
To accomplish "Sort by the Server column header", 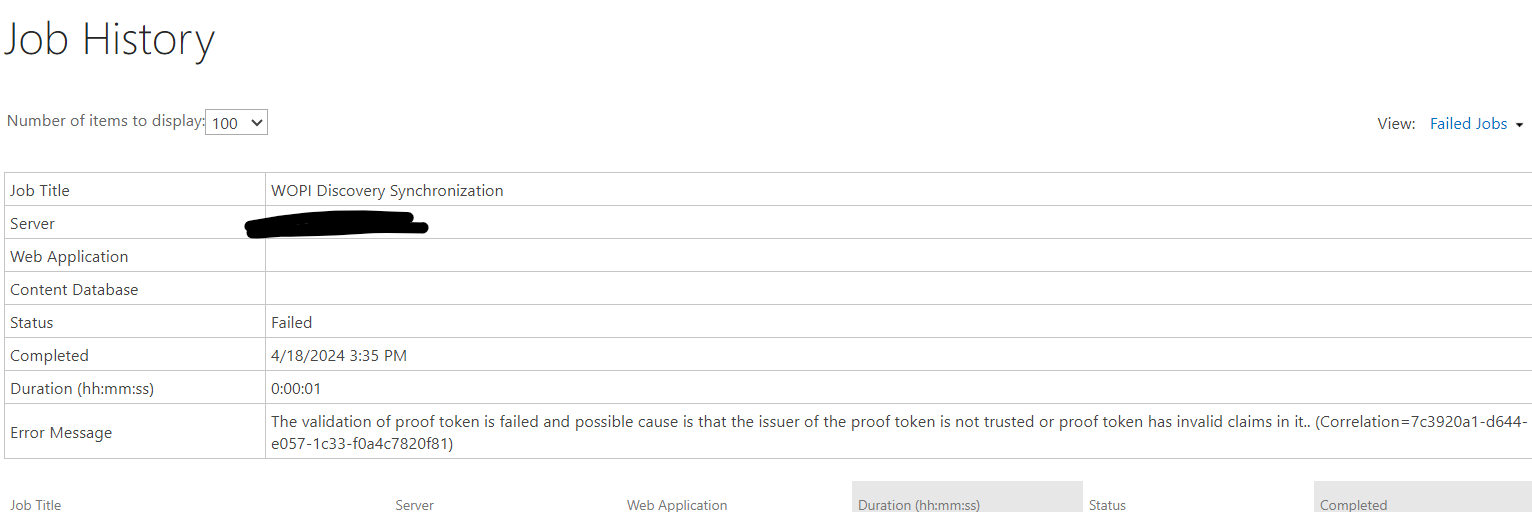I will (414, 505).
